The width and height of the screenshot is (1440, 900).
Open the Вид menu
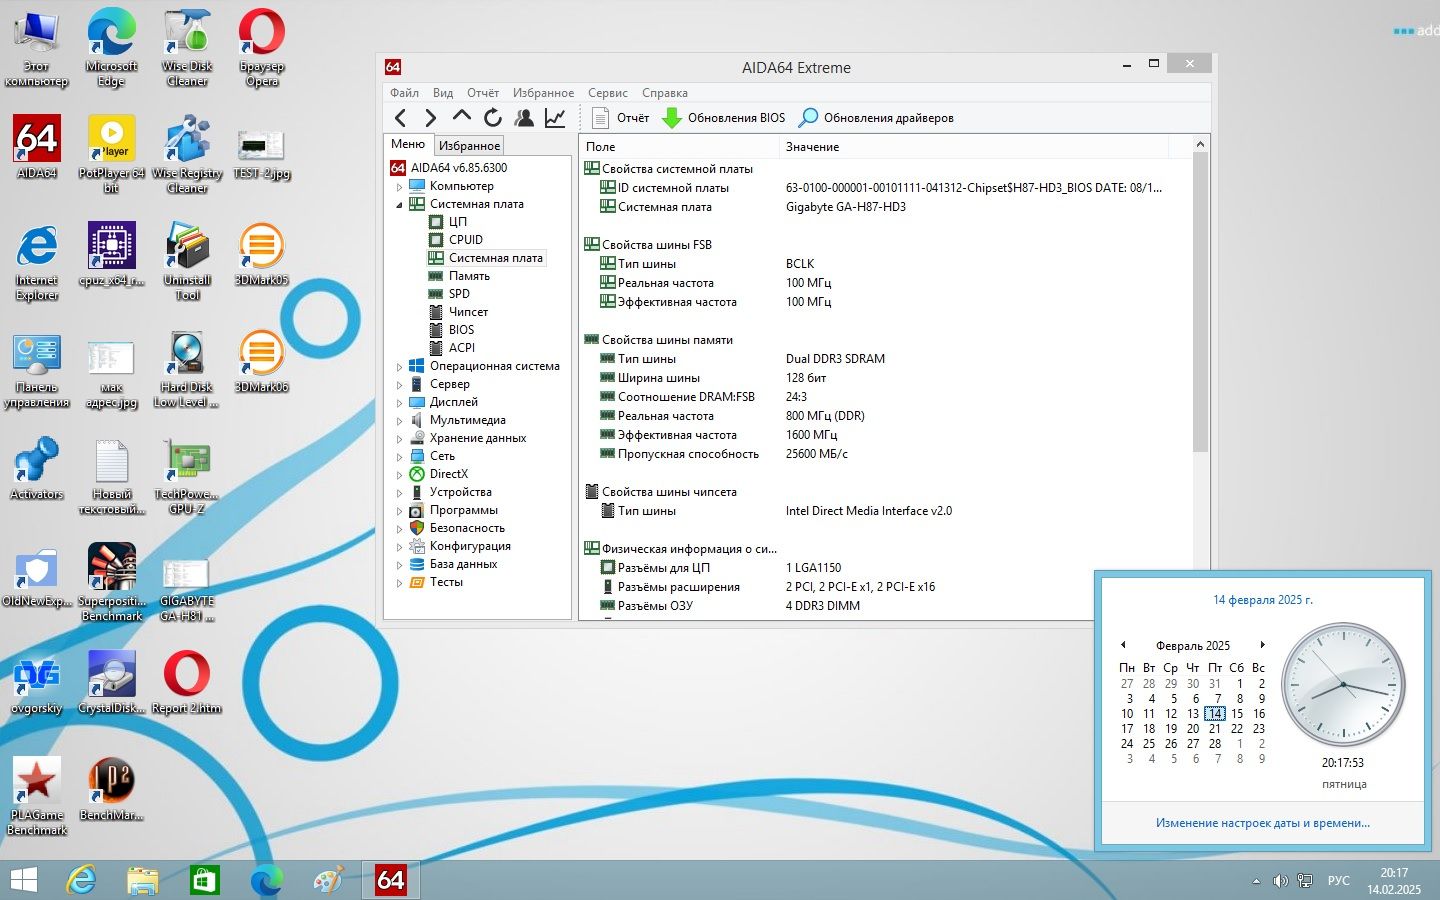[x=443, y=93]
